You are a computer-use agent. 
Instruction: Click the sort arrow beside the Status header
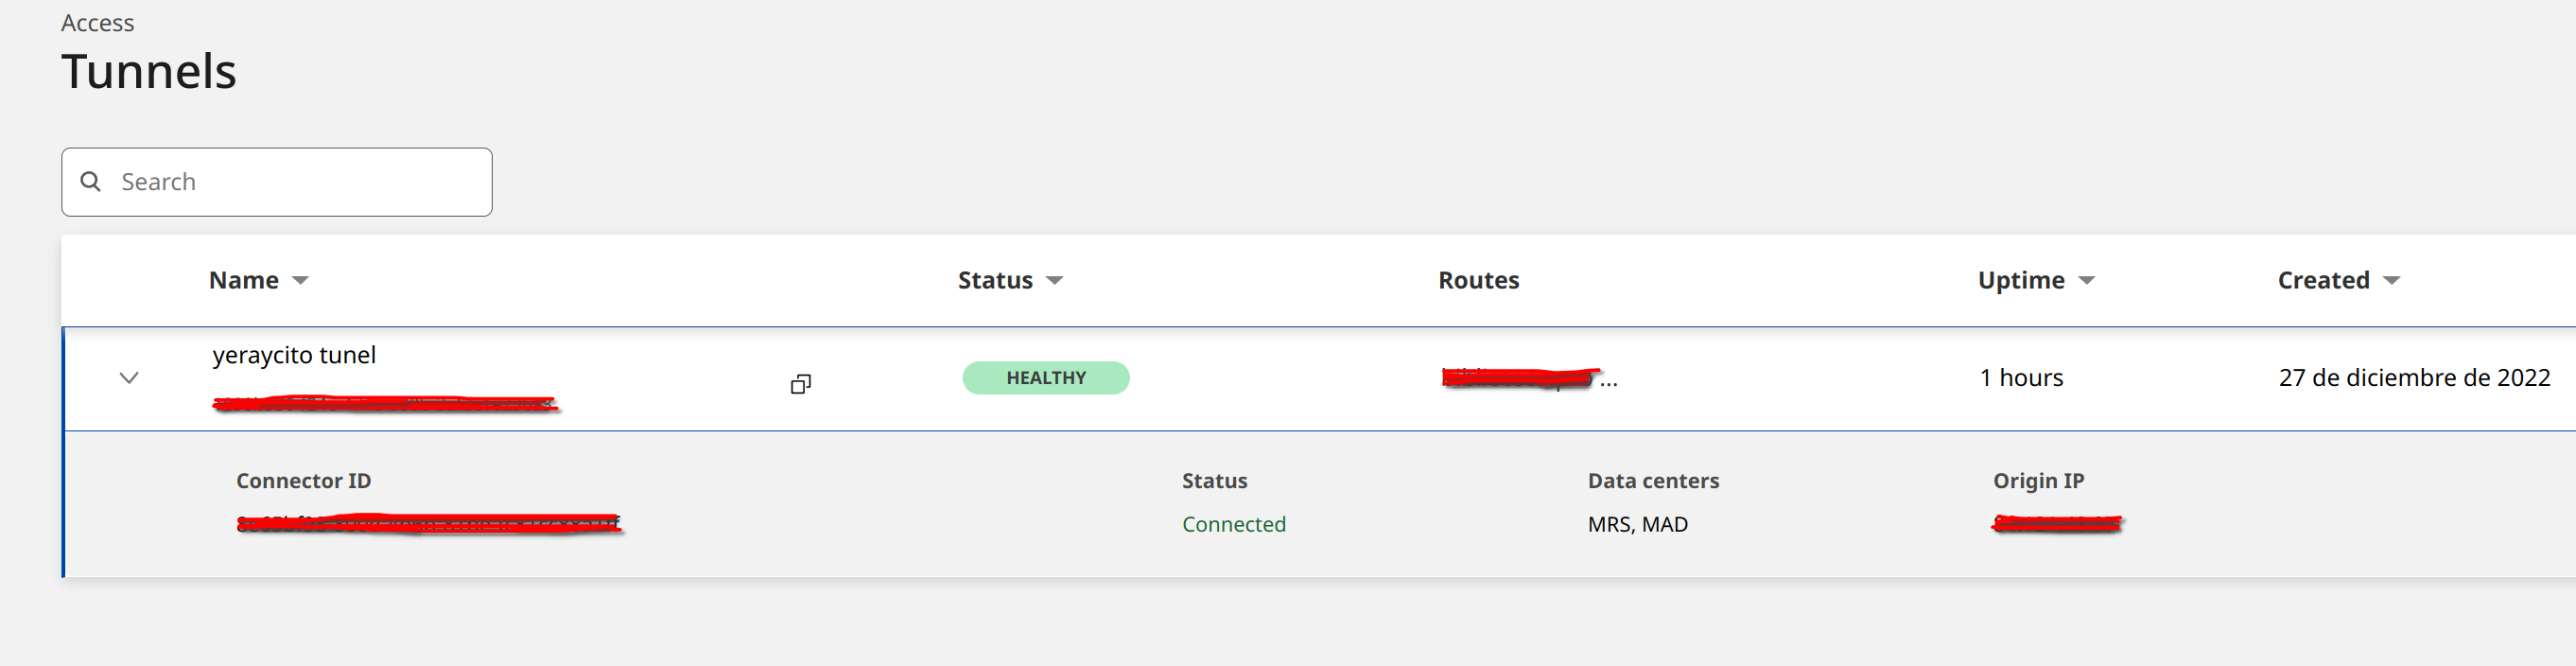click(1054, 281)
